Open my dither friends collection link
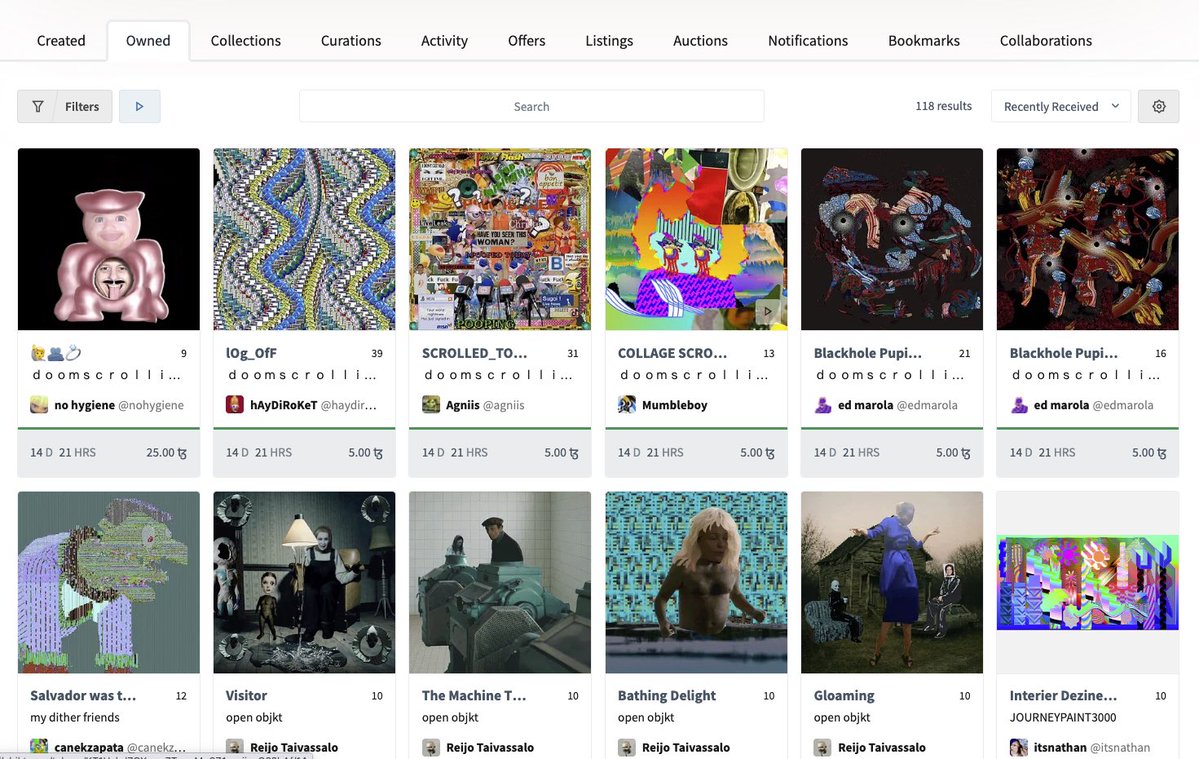The image size is (1199, 759). (x=75, y=717)
